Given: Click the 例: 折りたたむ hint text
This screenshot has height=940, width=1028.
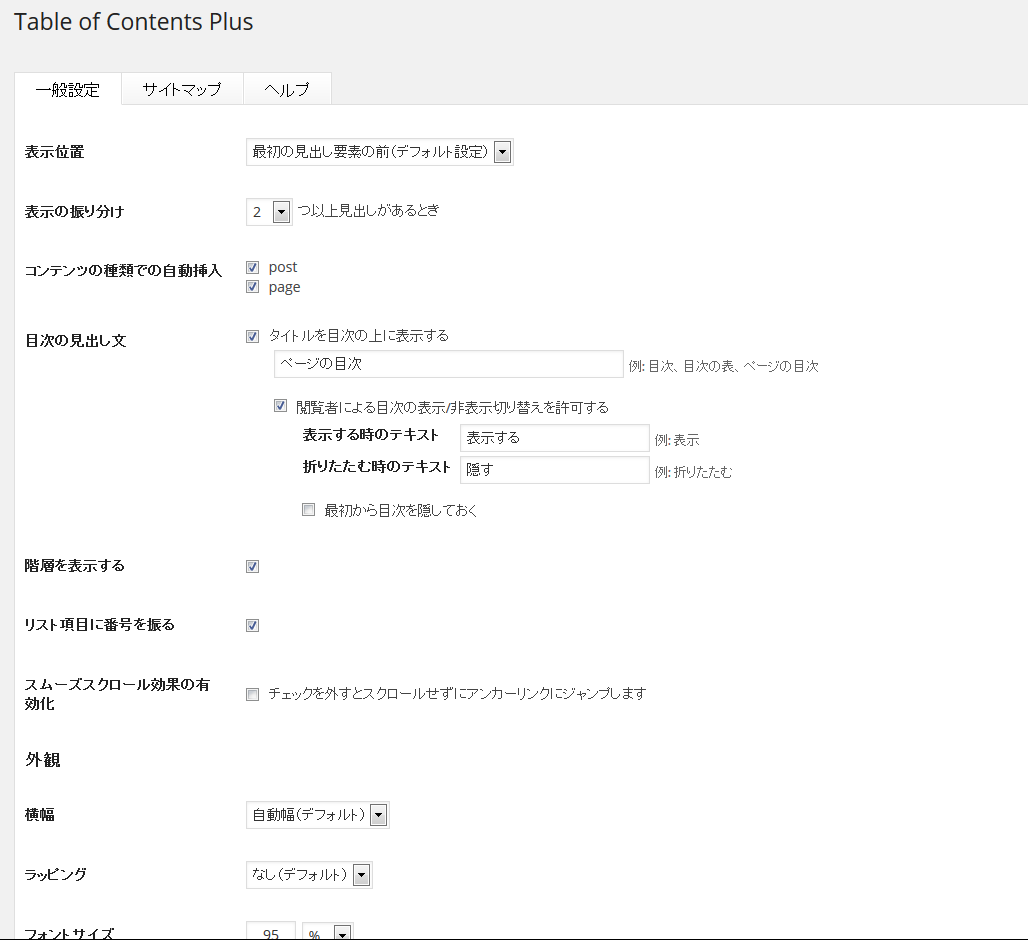Looking at the screenshot, I should pyautogui.click(x=694, y=472).
